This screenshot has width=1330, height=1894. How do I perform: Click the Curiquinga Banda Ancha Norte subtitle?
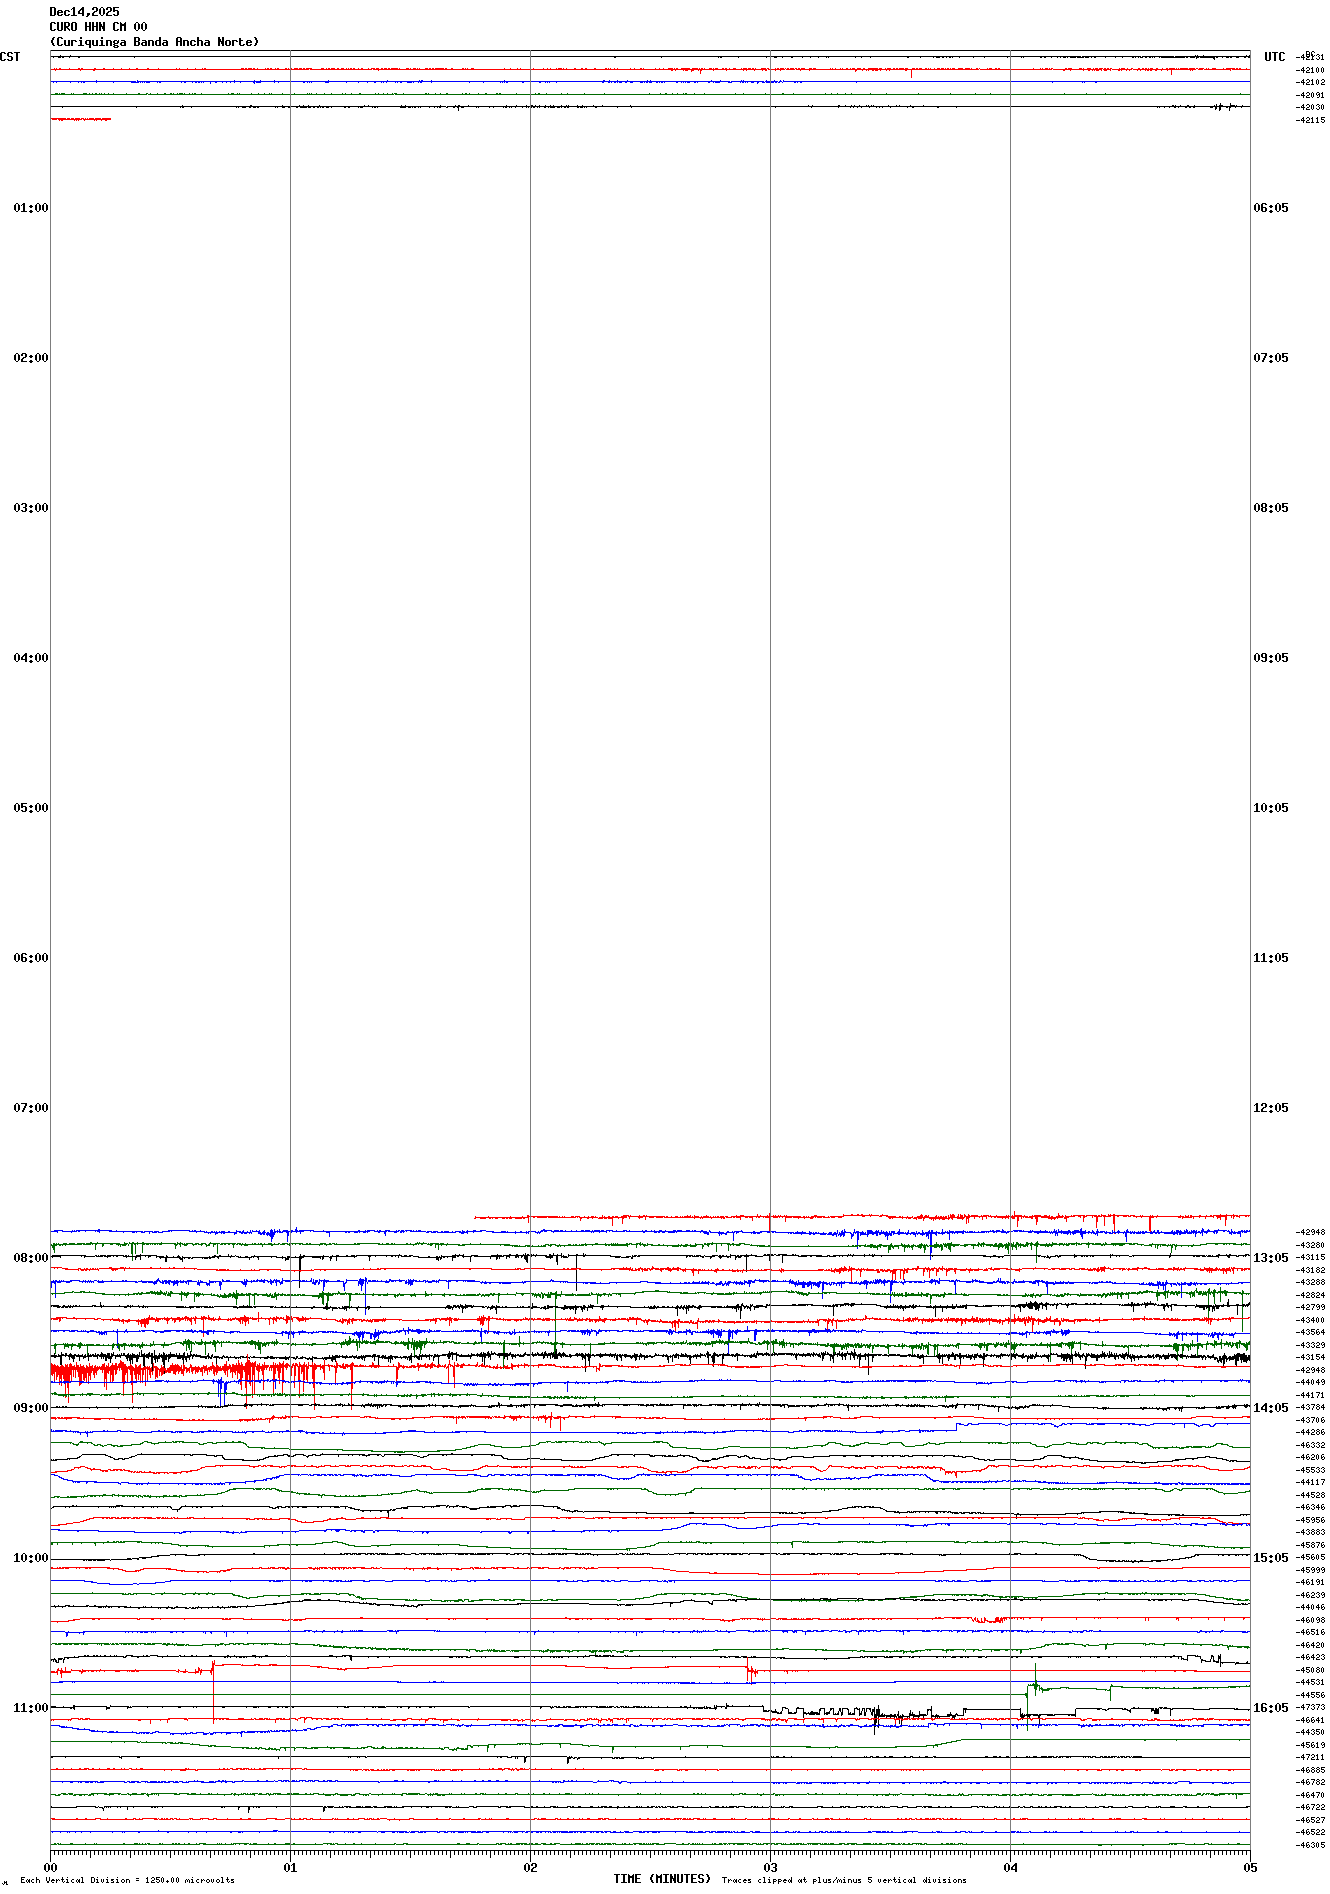point(154,42)
